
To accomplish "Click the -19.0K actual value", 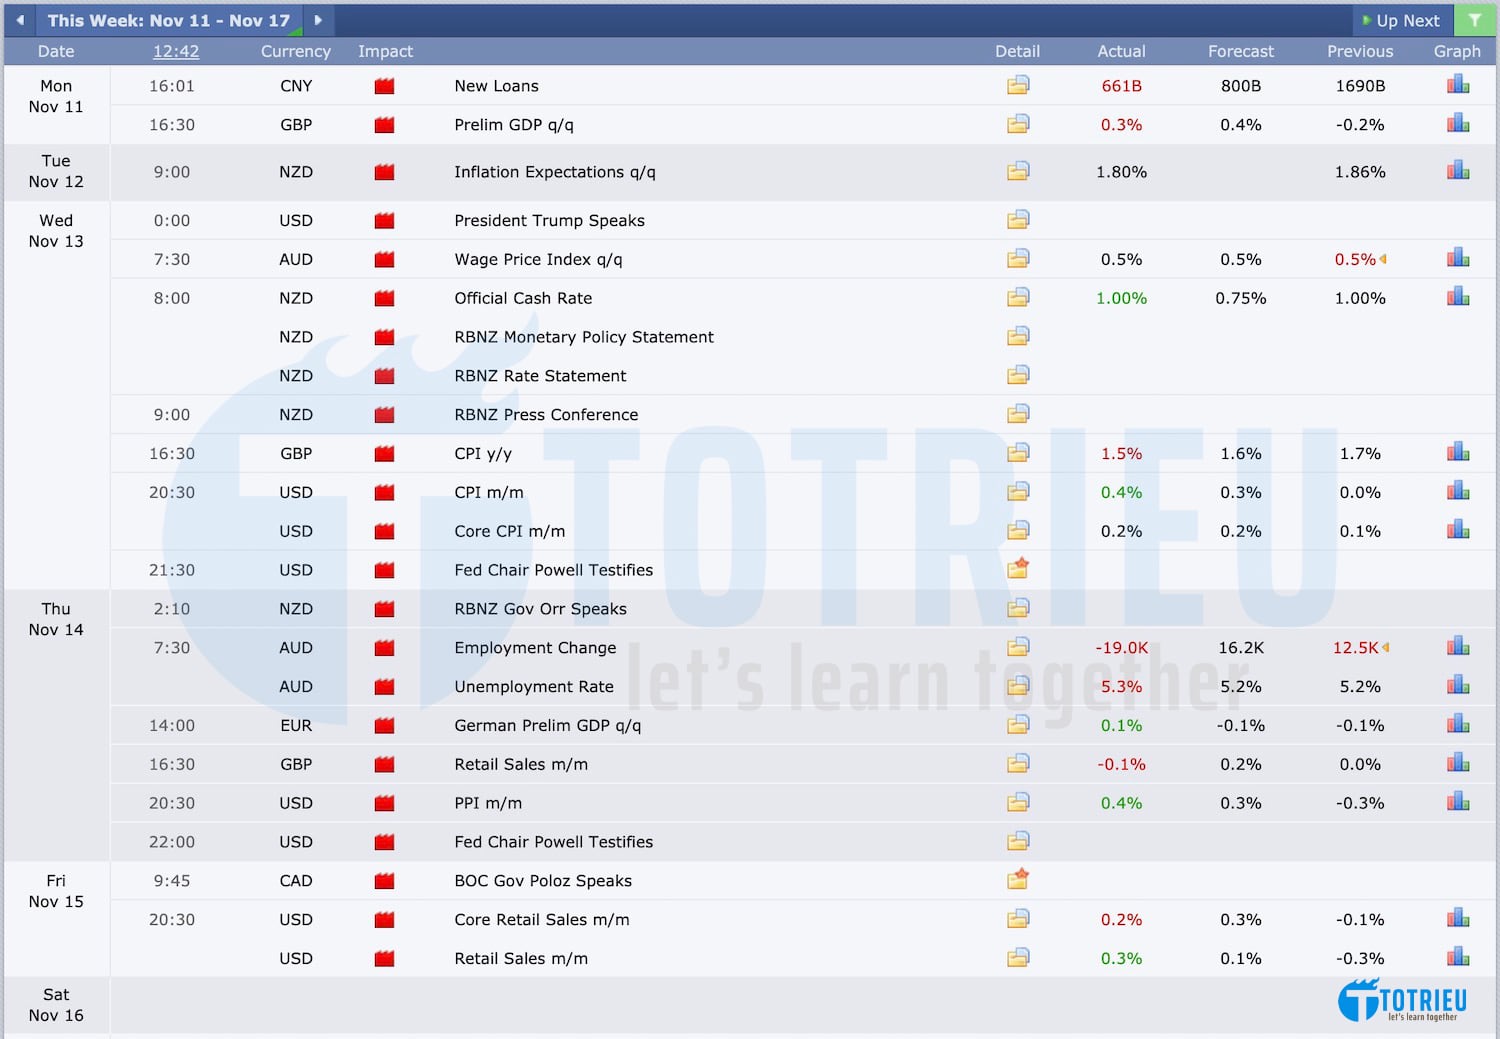I will point(1121,648).
